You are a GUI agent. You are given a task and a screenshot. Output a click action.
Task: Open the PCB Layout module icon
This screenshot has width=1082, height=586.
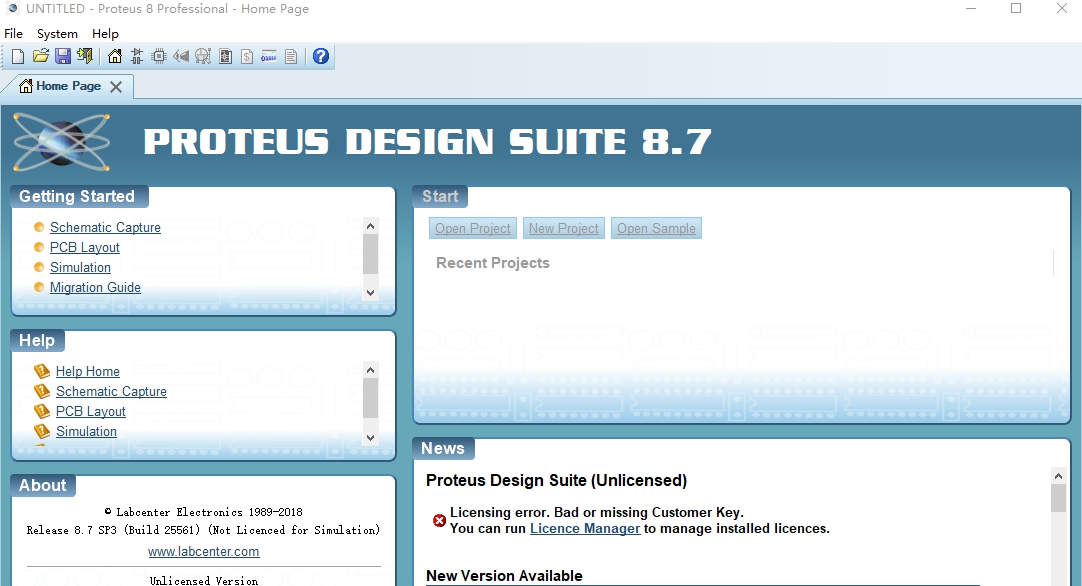[158, 56]
